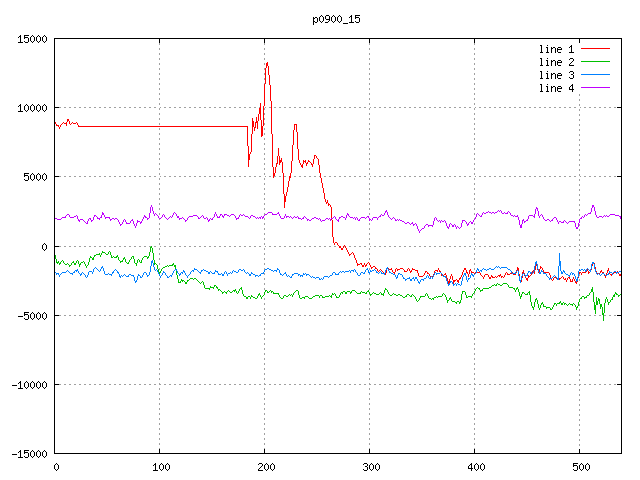This screenshot has height=480, width=640.
Task: Click the 5000 y-axis tick label
Action: pos(34,177)
